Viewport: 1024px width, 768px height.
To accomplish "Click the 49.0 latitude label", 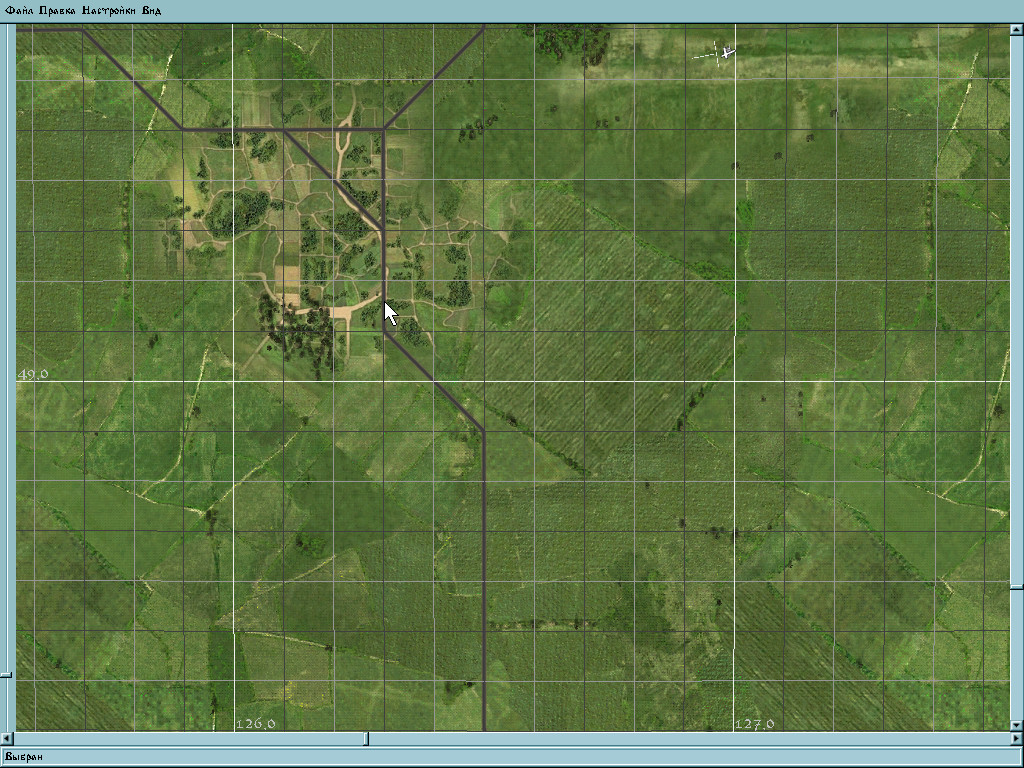I will (x=33, y=374).
